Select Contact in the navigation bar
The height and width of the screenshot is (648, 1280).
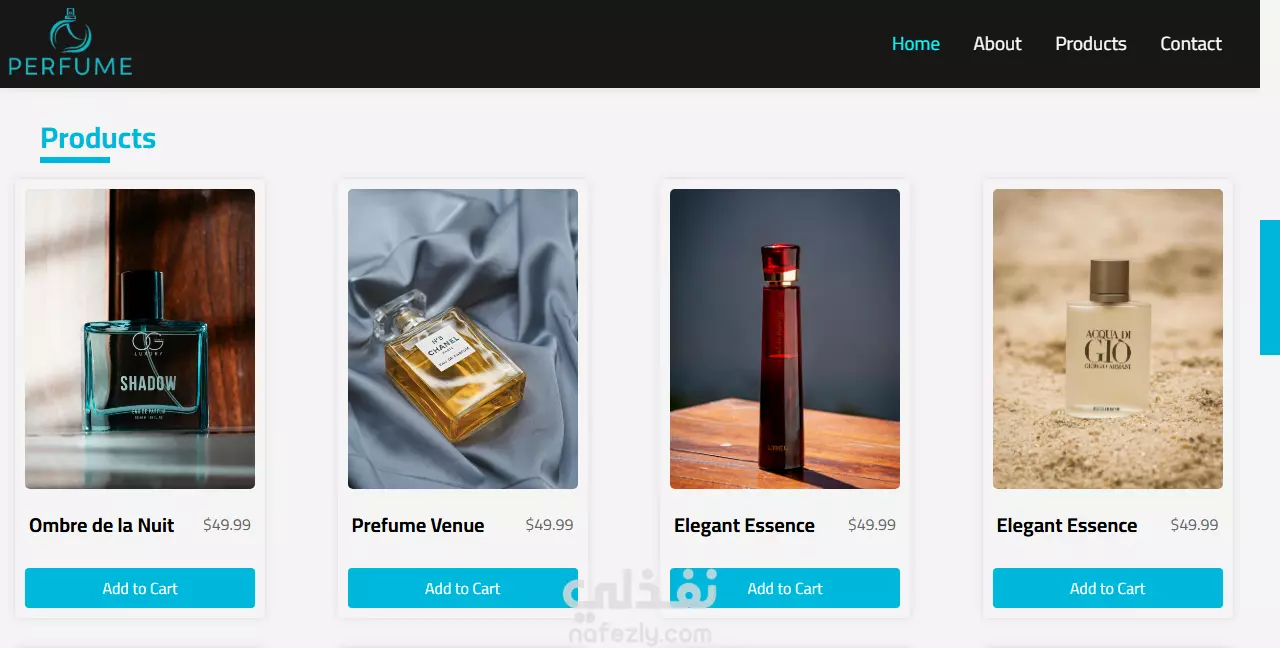tap(1191, 44)
